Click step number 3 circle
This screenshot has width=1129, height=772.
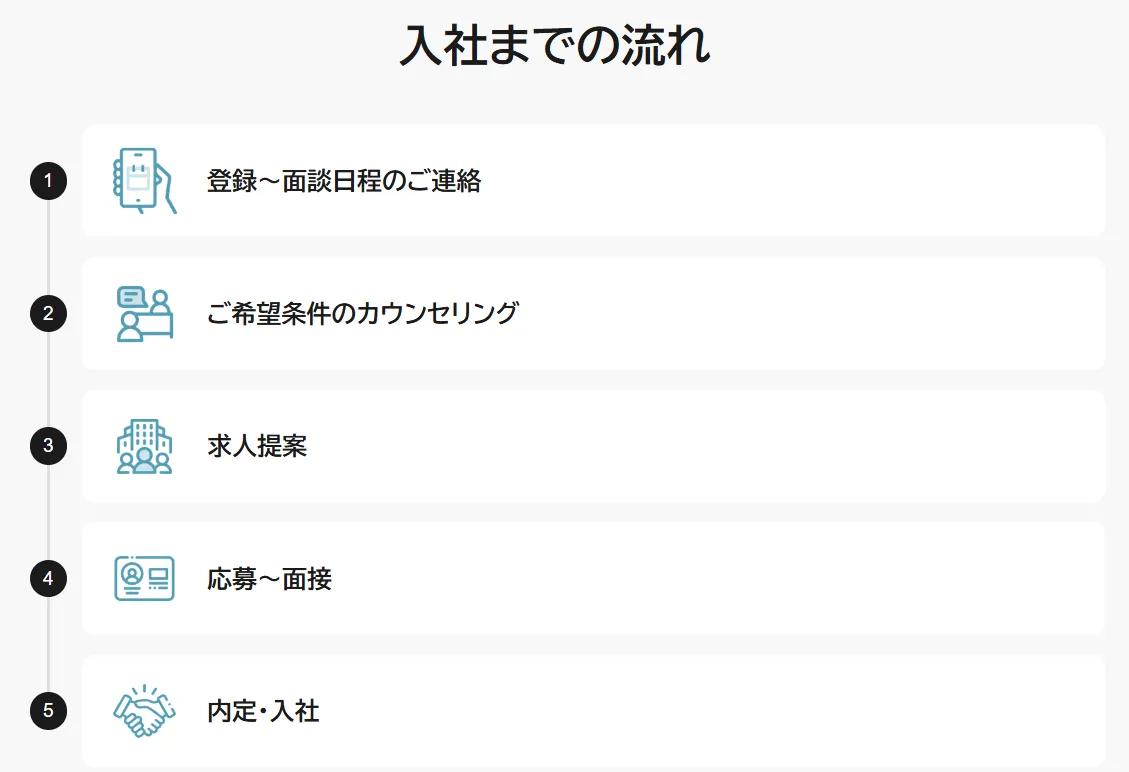coord(48,446)
